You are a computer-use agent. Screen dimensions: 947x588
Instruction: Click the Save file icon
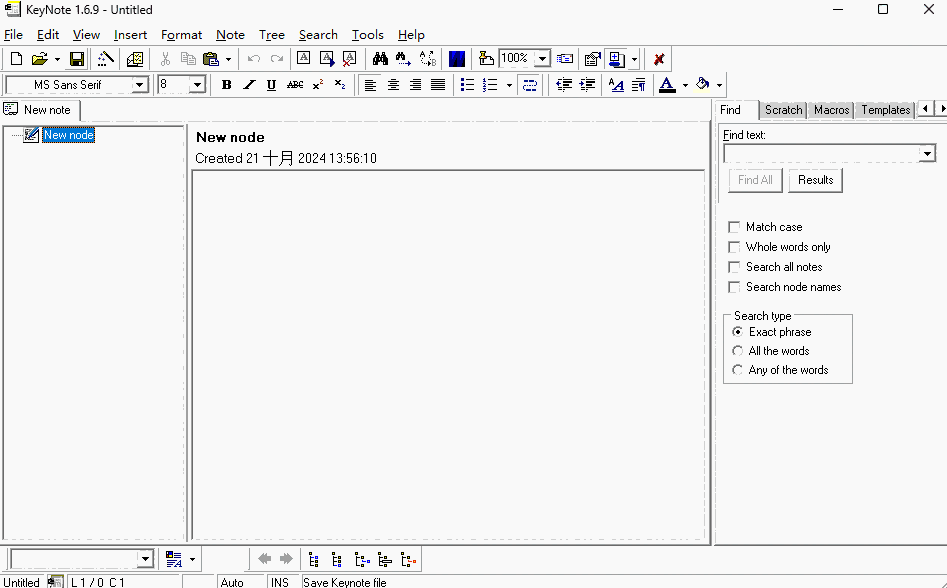[77, 59]
